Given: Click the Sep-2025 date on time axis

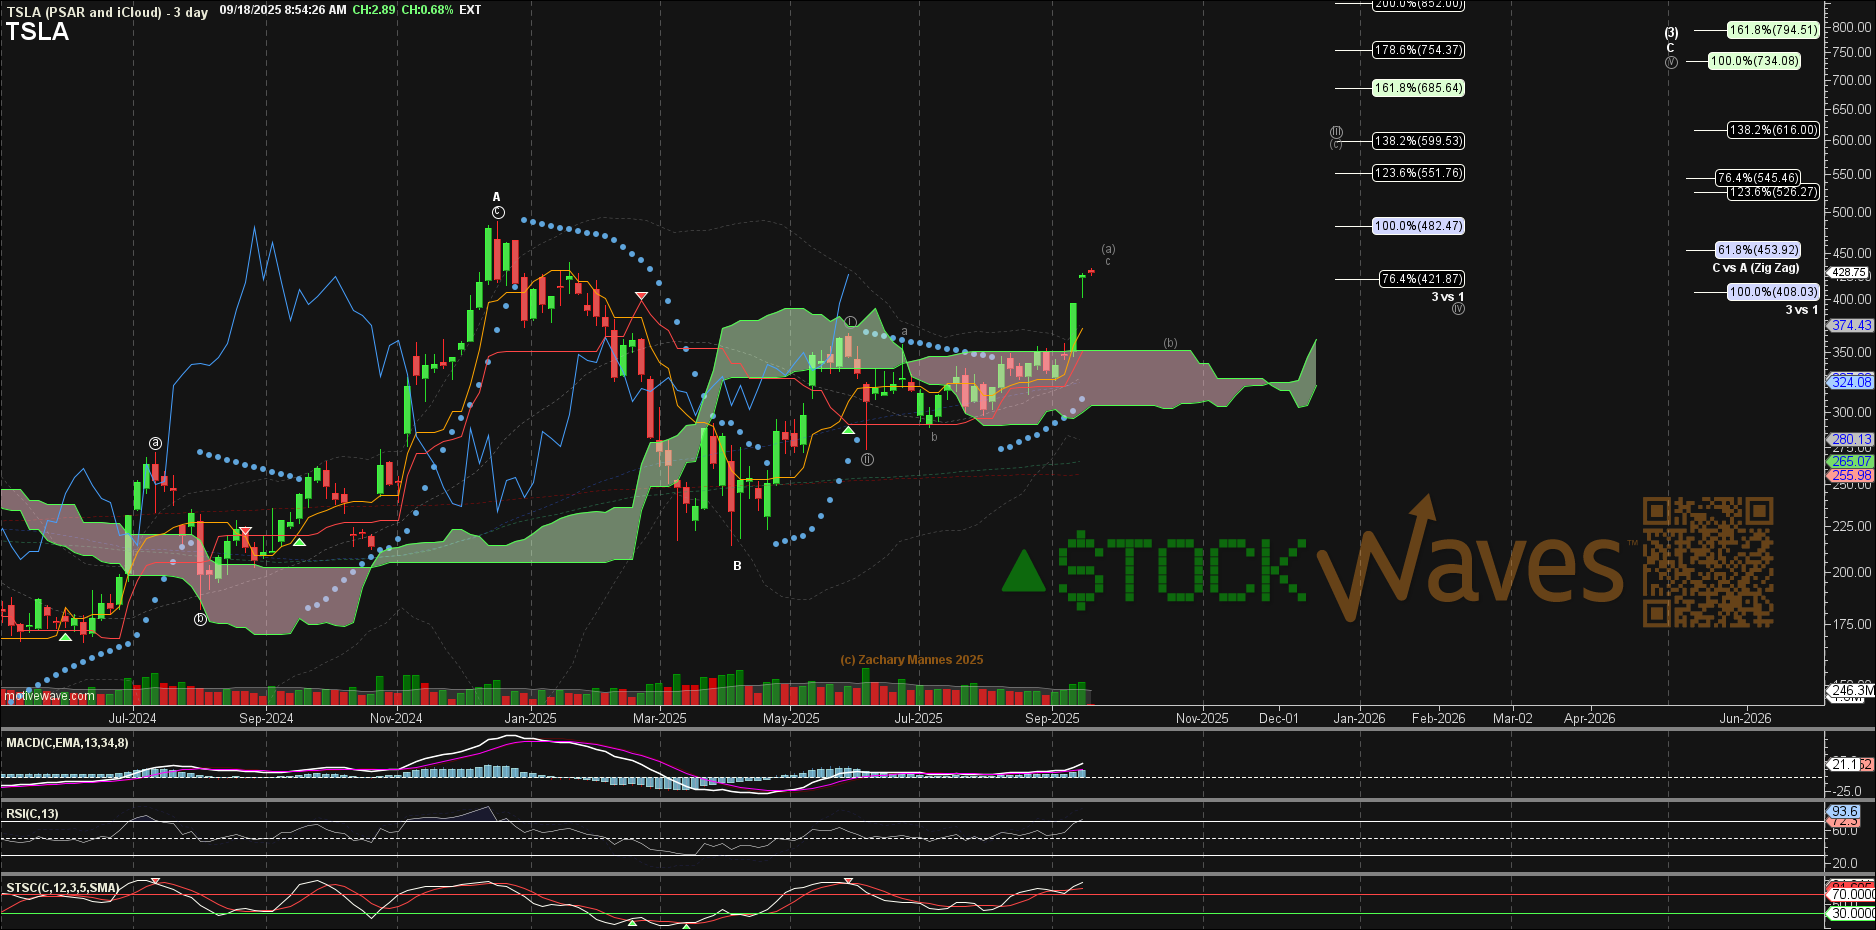Looking at the screenshot, I should (1052, 718).
